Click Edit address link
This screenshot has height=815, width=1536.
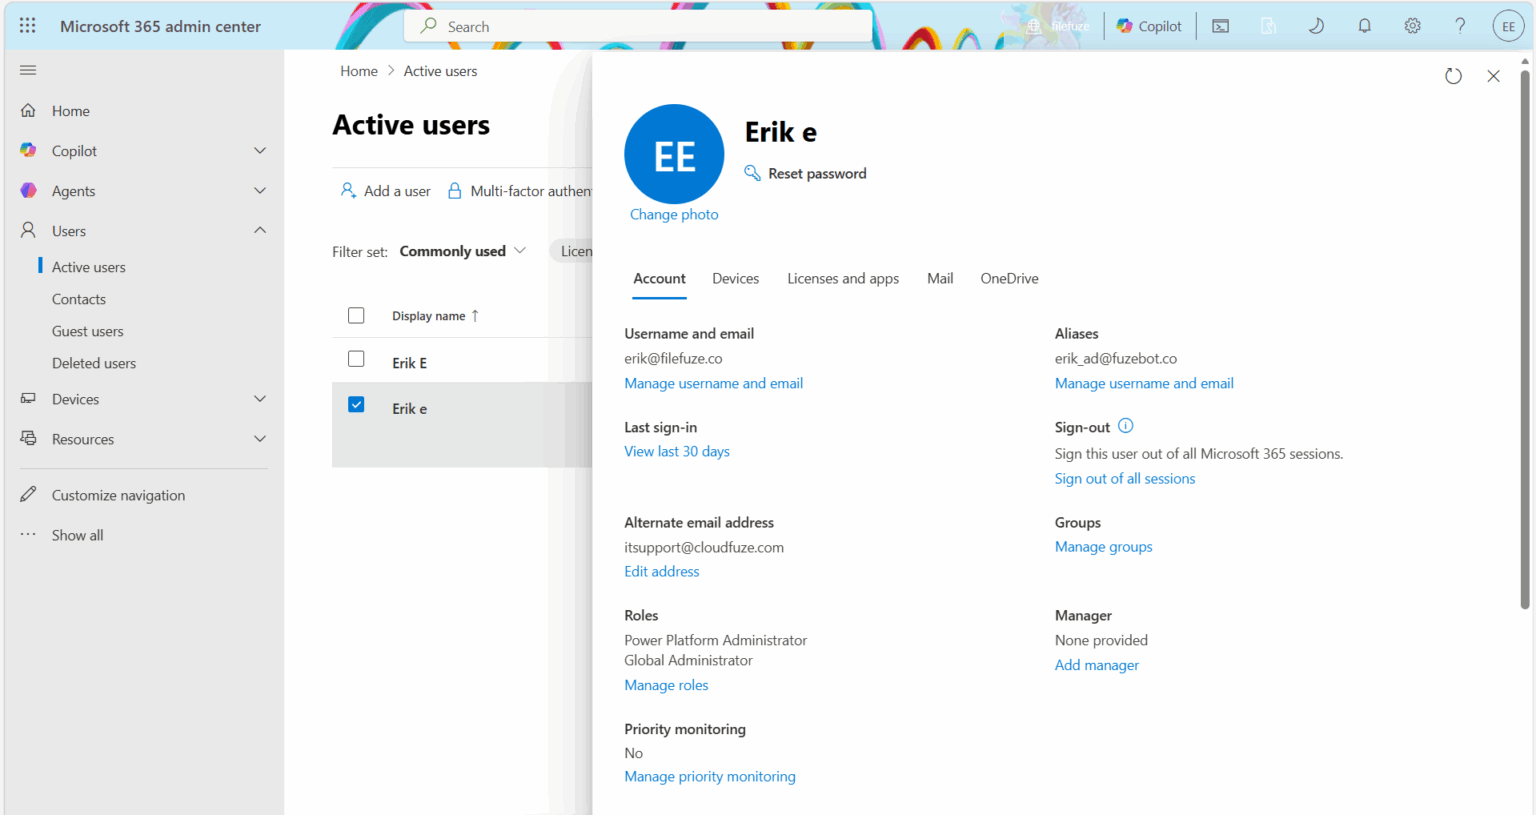tap(662, 571)
